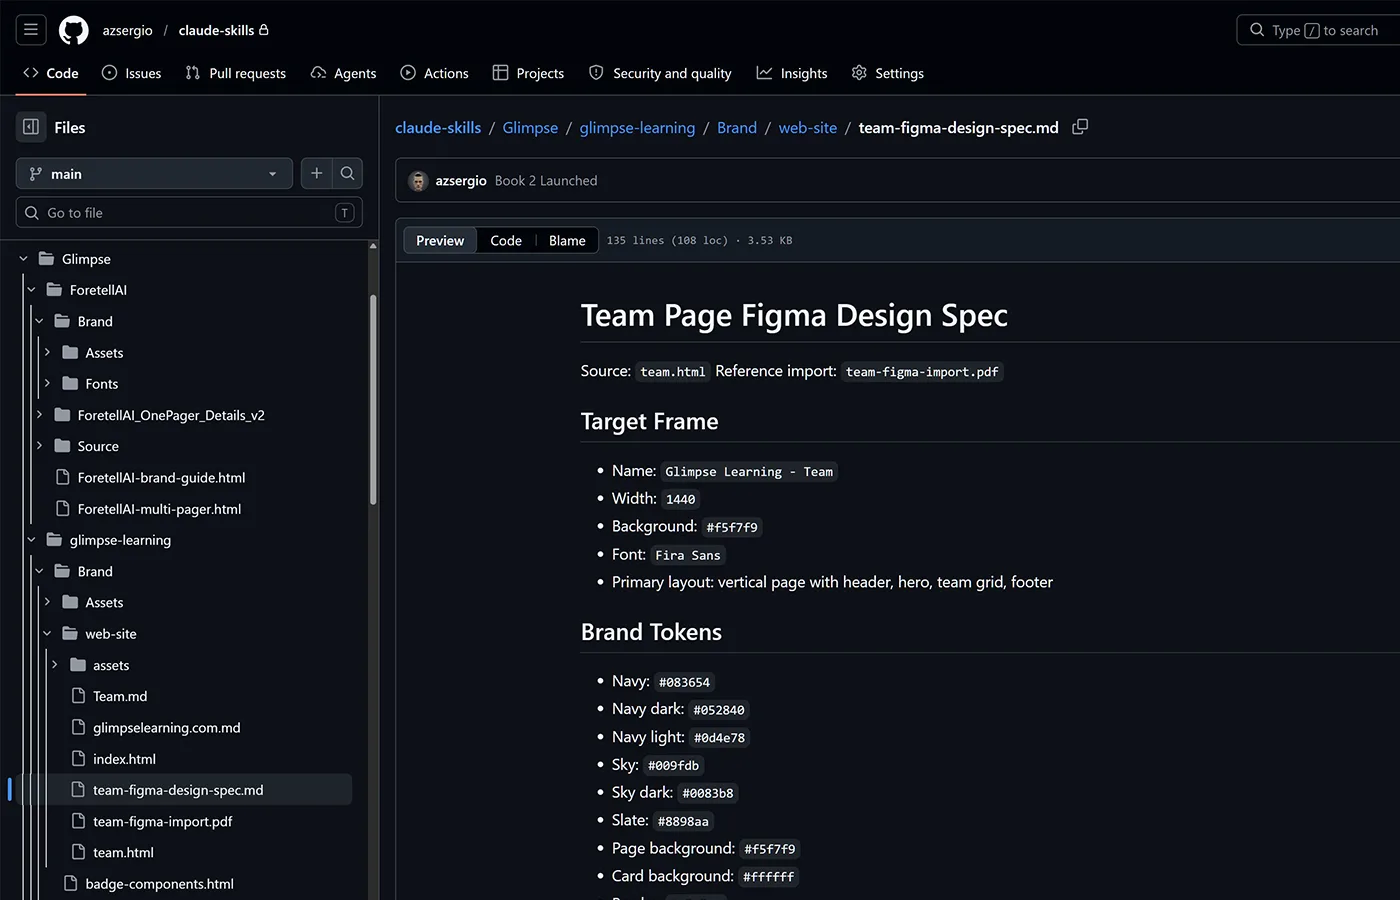Viewport: 1400px width, 900px height.
Task: Click the Type to search box
Action: pyautogui.click(x=1318, y=30)
